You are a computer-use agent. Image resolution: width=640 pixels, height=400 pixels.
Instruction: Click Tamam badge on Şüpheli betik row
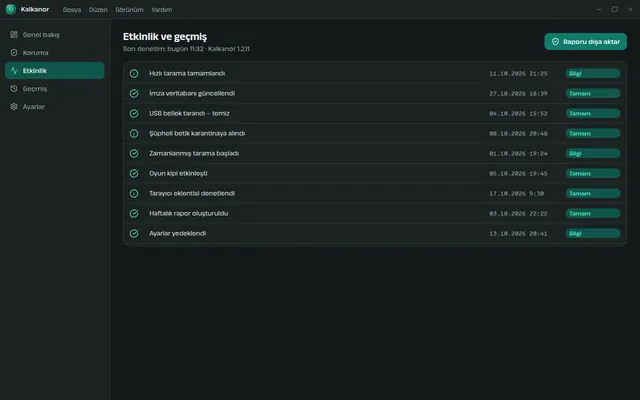click(x=593, y=133)
